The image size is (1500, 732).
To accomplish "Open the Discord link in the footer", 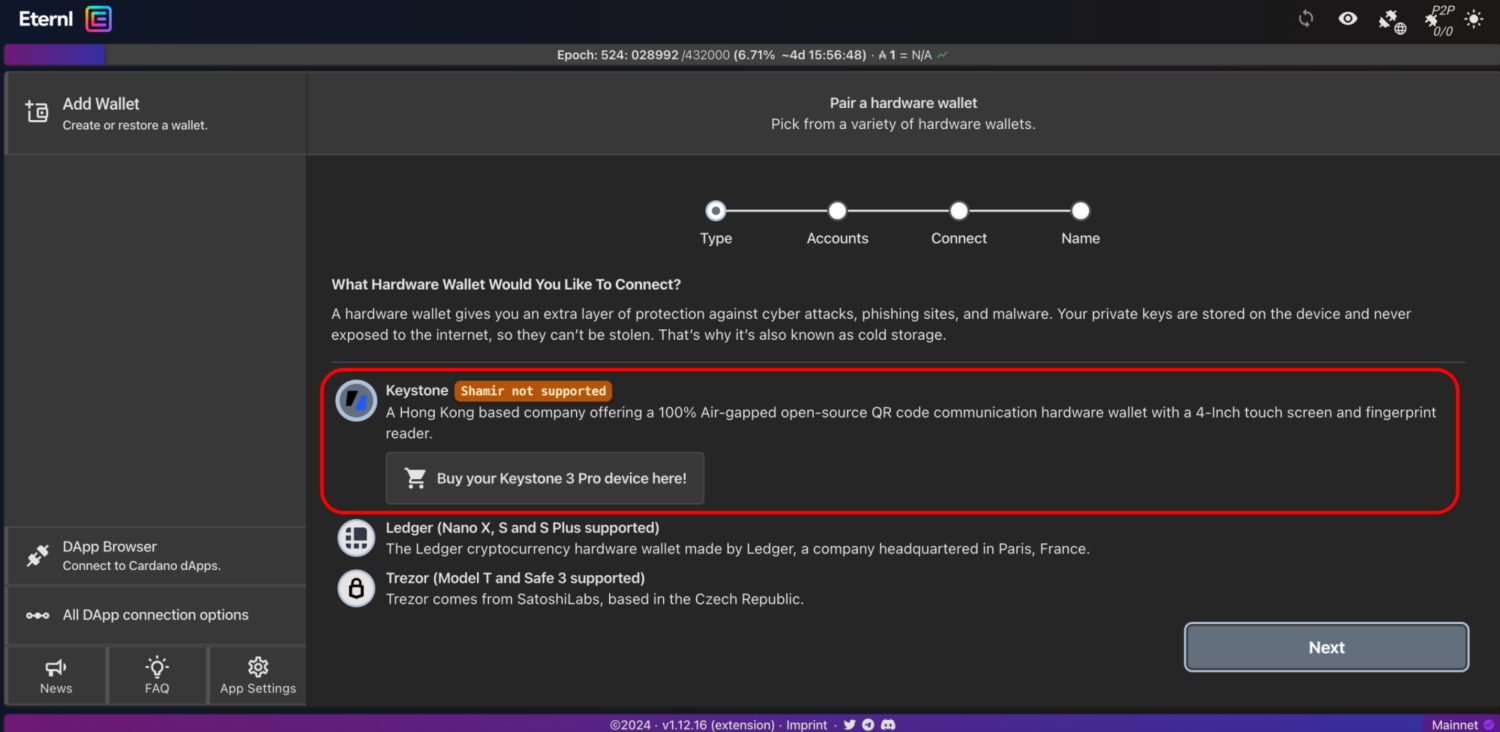I will tap(887, 725).
